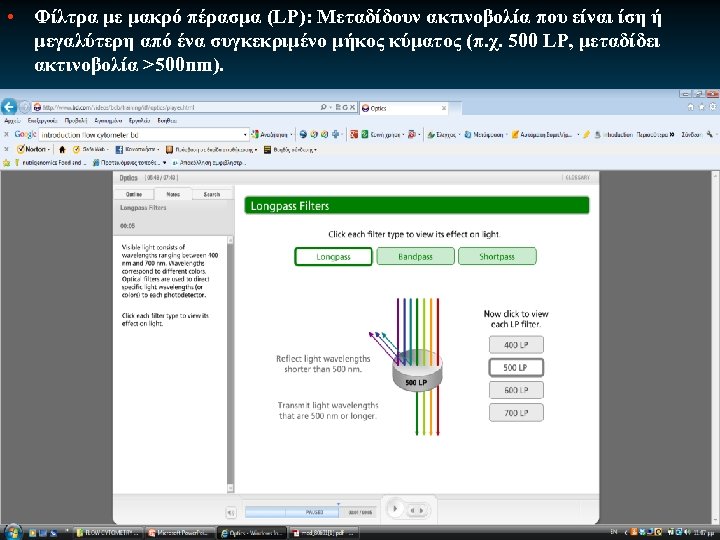Click the player progress bar showing PAUSED

coord(292,512)
